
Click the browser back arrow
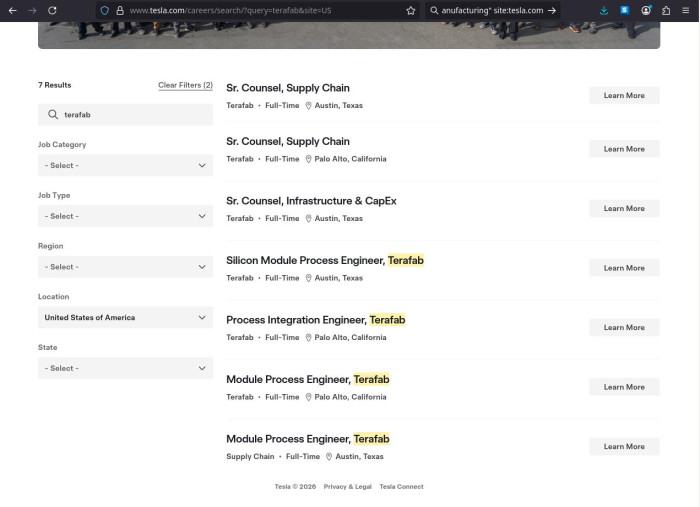coord(12,10)
